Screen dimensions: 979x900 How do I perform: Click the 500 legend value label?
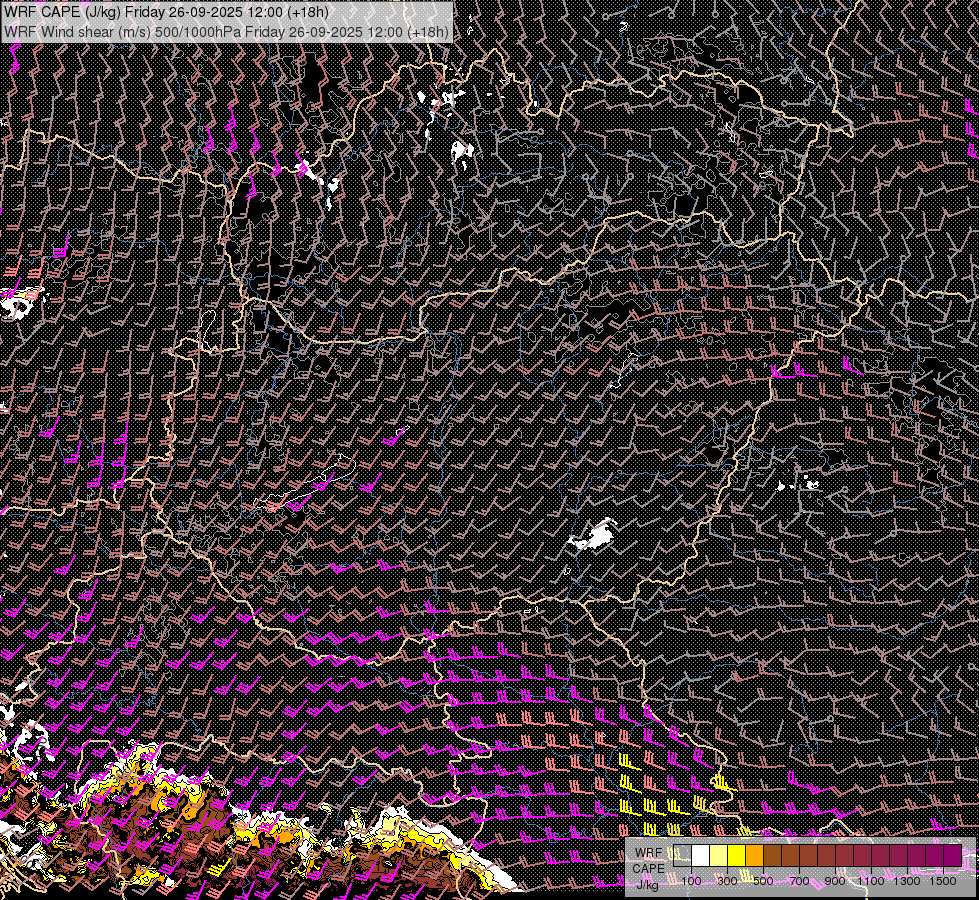click(x=764, y=881)
